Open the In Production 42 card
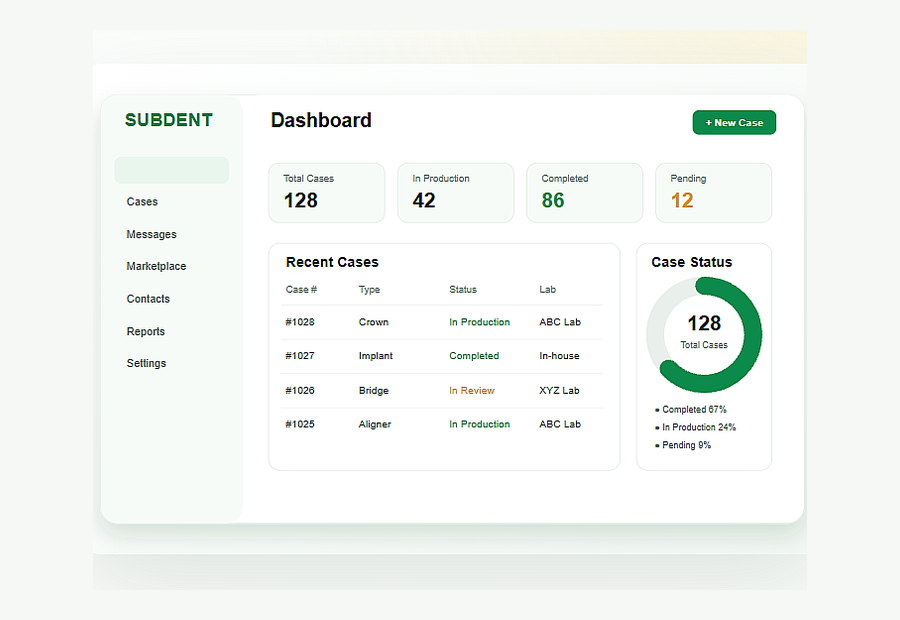 click(456, 193)
